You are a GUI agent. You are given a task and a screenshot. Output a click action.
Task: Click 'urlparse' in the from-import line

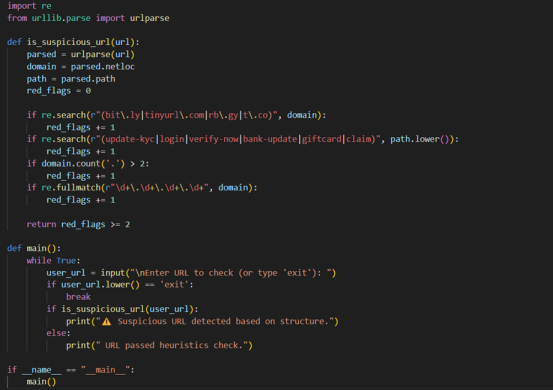[150, 18]
